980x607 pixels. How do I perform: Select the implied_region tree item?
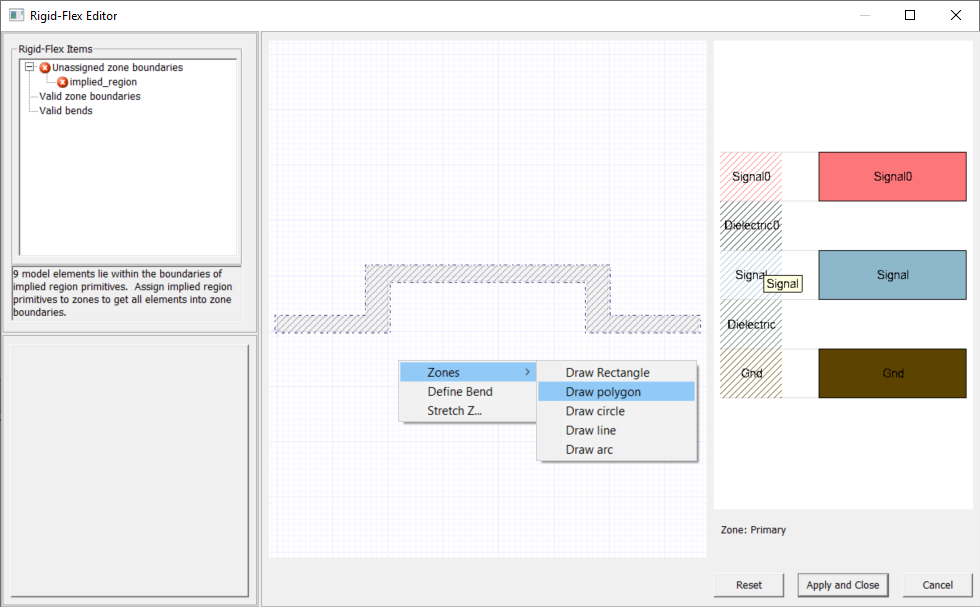pos(103,82)
